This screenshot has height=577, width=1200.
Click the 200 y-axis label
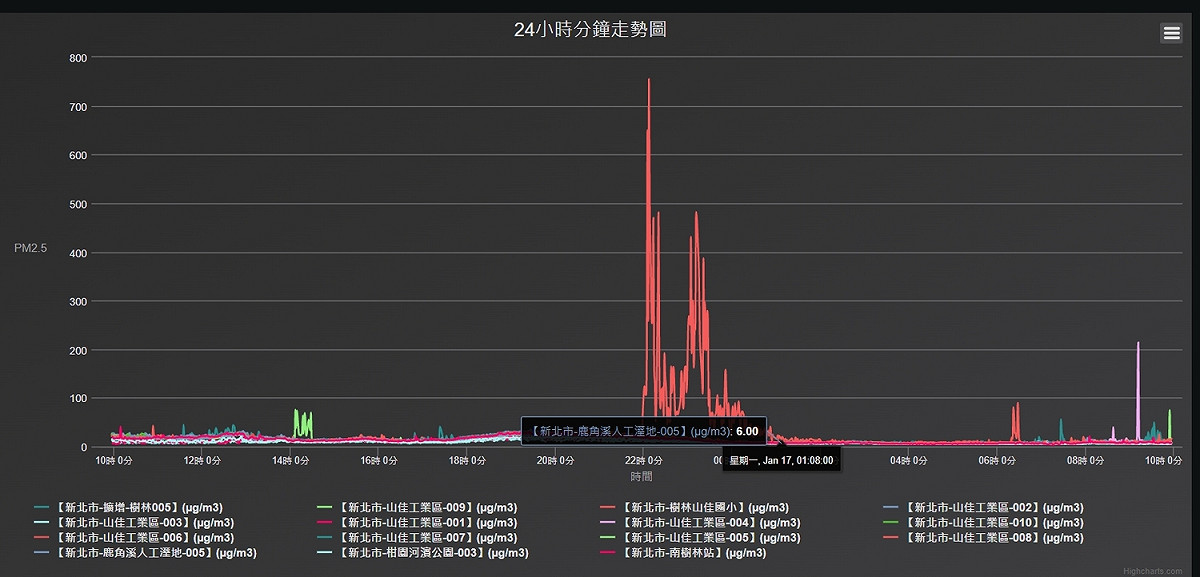click(78, 350)
